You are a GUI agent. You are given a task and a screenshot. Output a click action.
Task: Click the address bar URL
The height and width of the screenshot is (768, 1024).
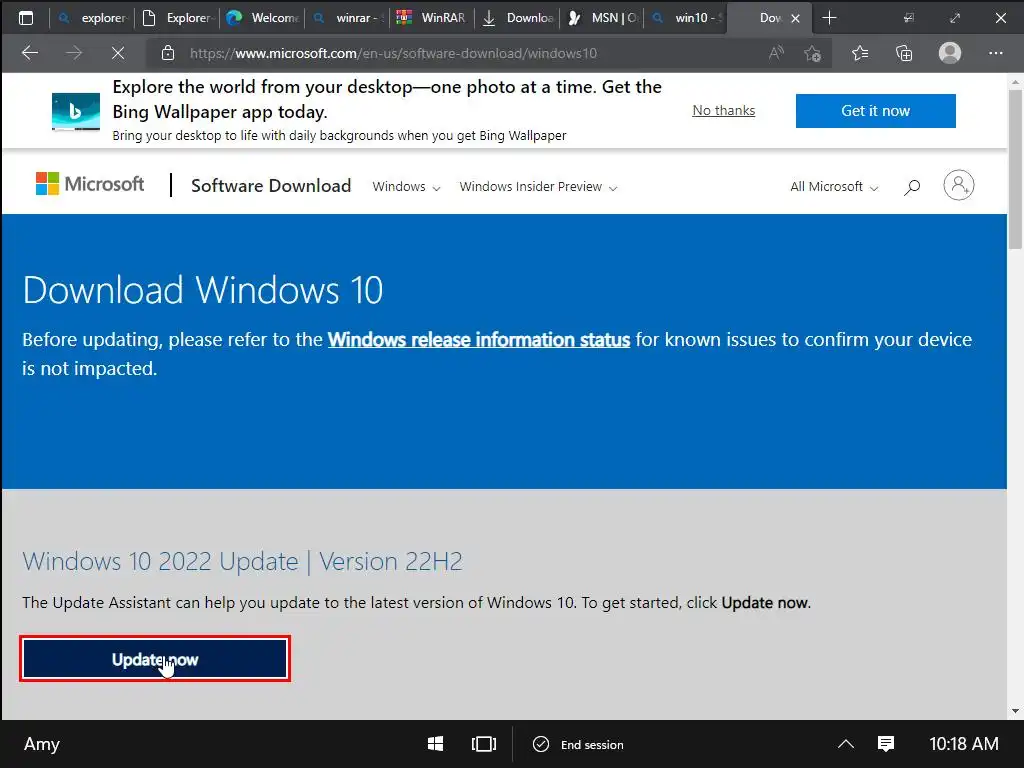(x=393, y=53)
